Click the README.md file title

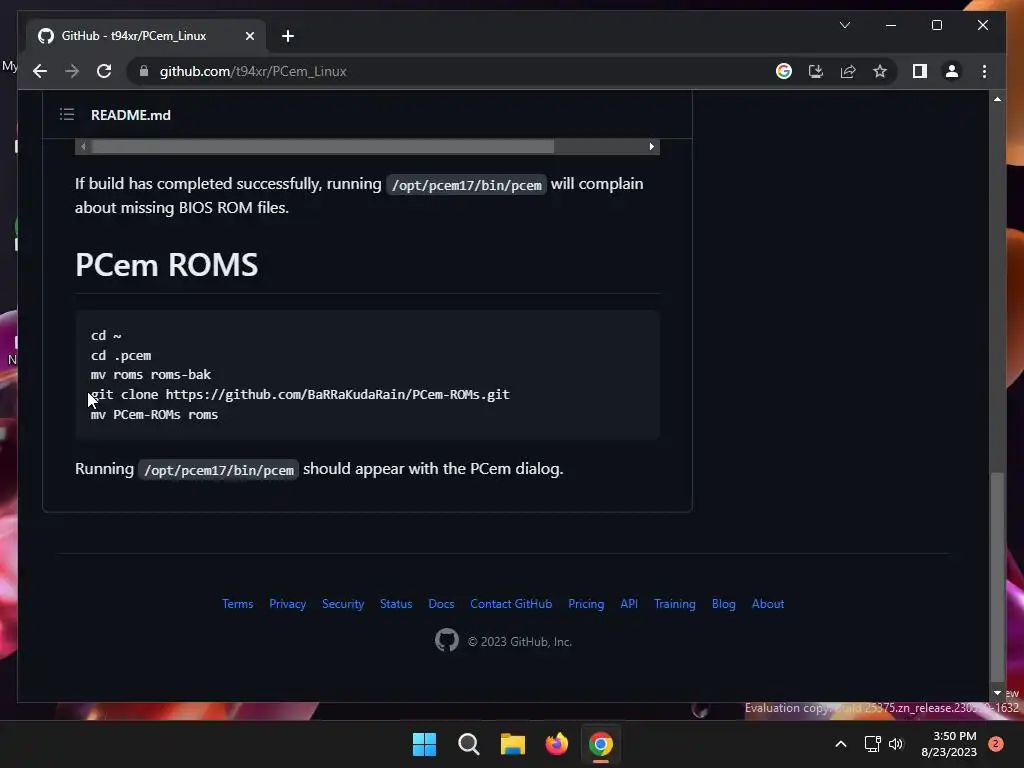click(x=131, y=115)
